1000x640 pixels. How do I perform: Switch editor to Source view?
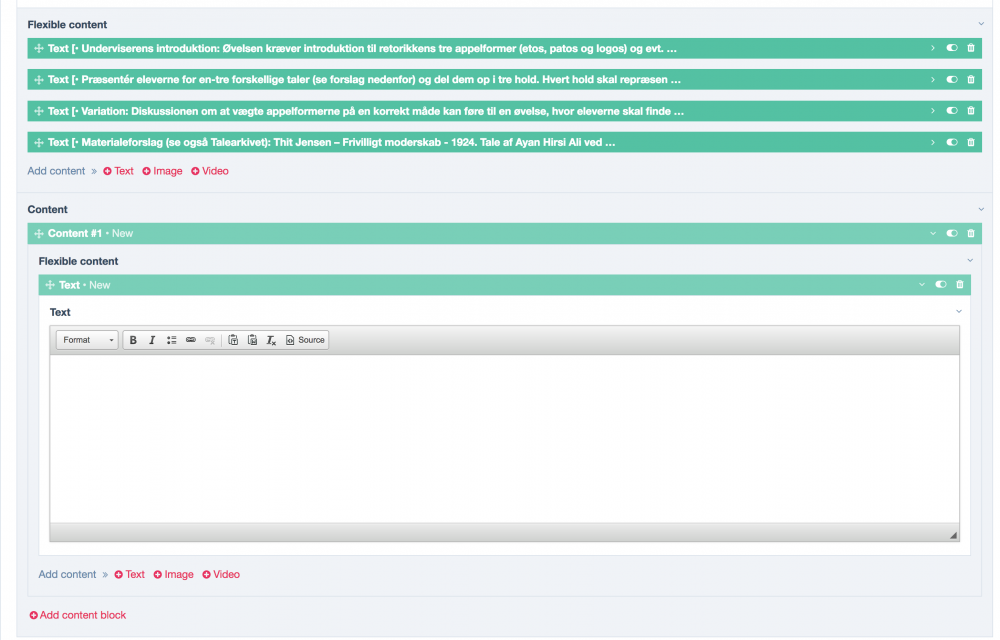click(306, 340)
